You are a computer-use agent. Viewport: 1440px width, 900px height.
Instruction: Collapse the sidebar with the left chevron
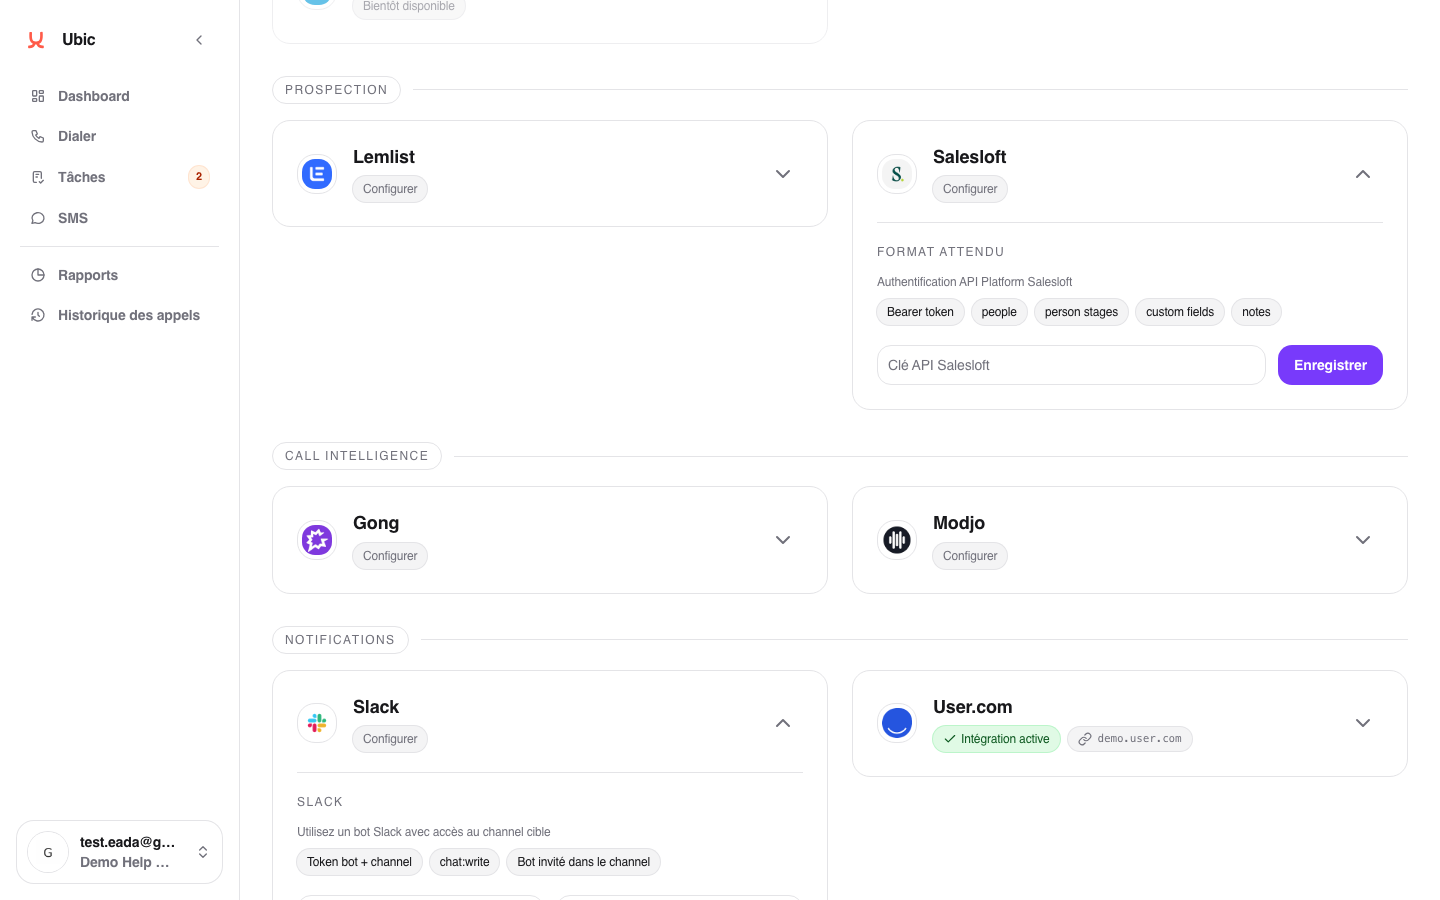[199, 40]
